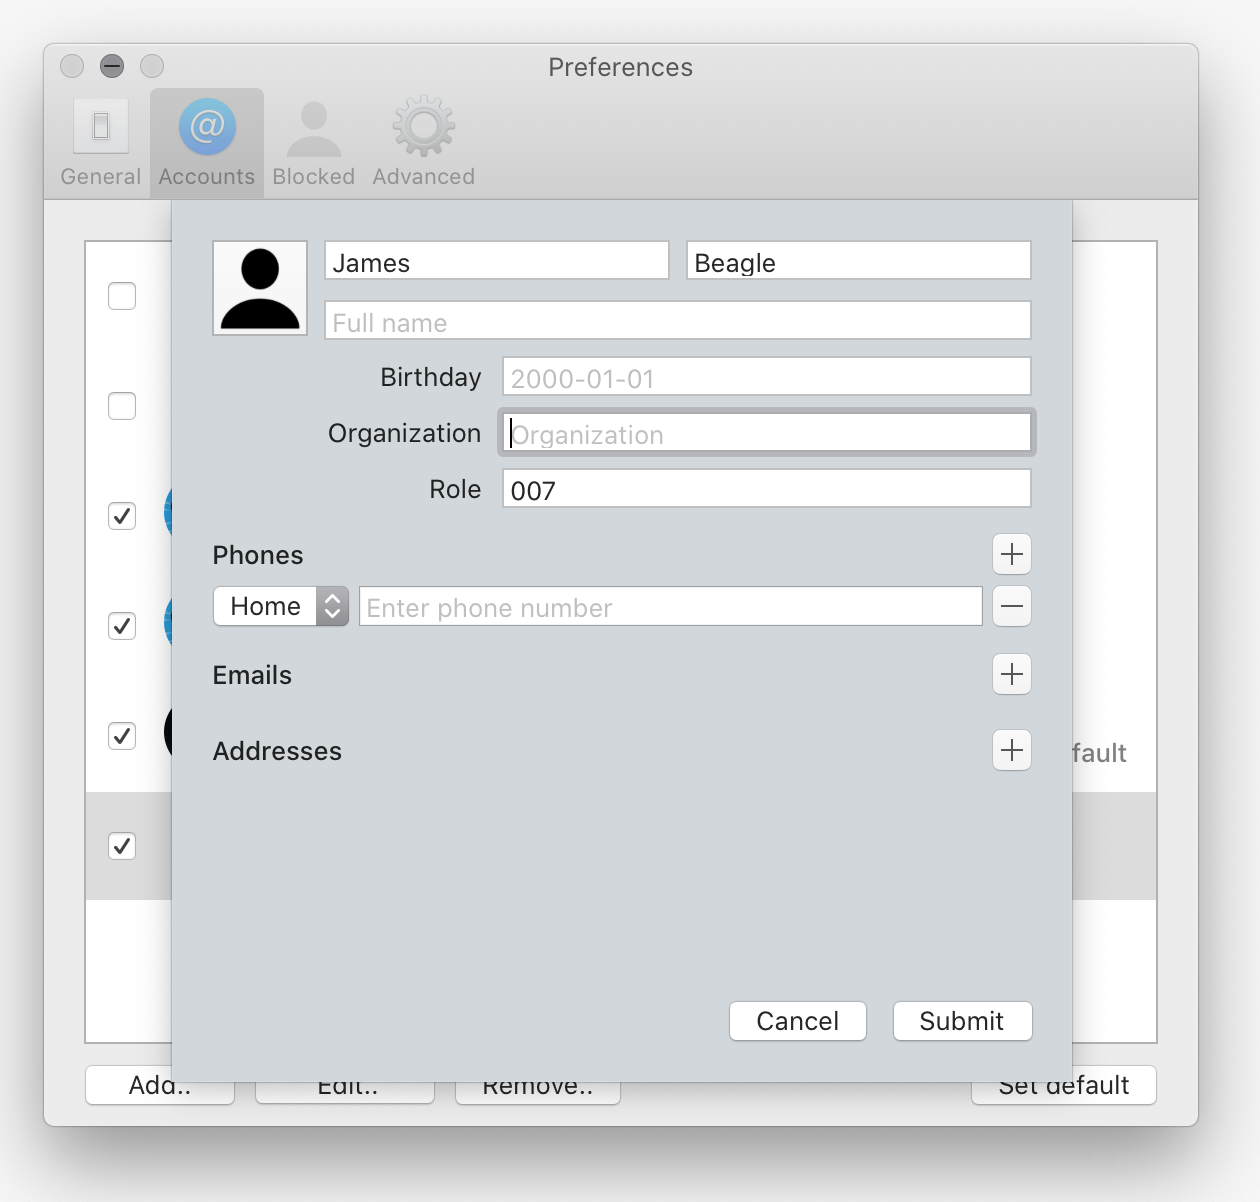Toggle the first account checkbox
Image resolution: width=1260 pixels, height=1202 pixels.
click(x=122, y=296)
